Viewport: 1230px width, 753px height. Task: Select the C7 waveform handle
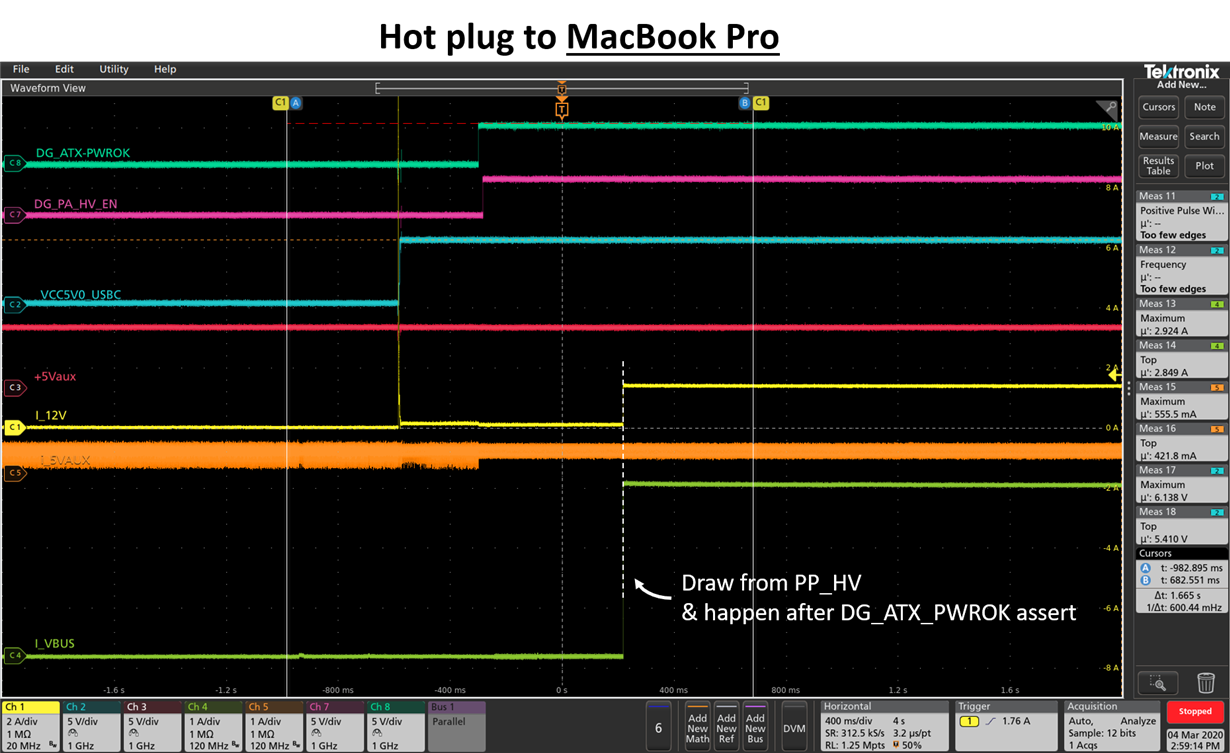pos(14,214)
